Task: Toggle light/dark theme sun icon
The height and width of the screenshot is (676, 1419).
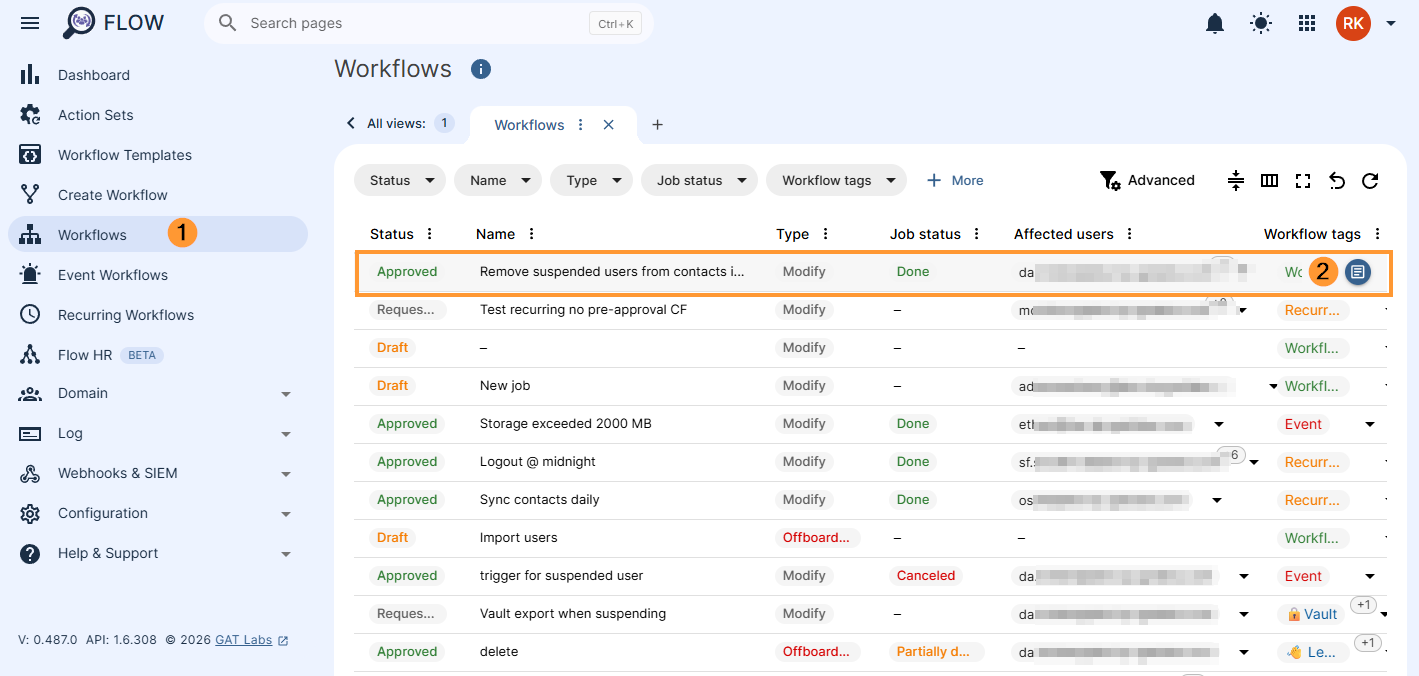Action: (1261, 23)
